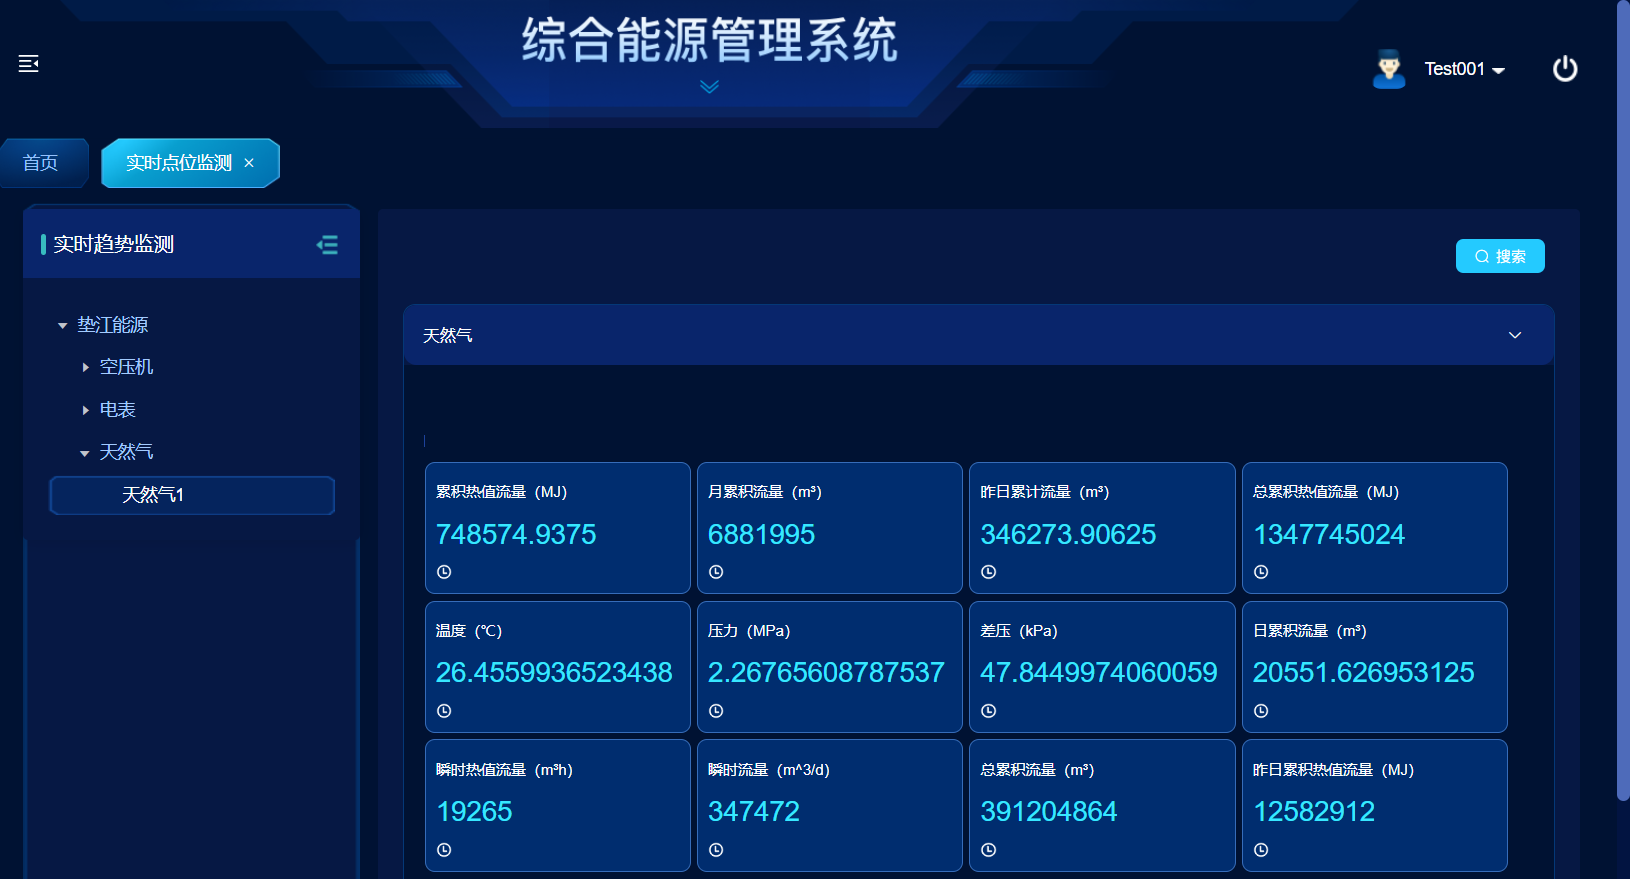Screen dimensions: 1630x879
Task: Click clock icon in 总累积流量 card
Action: (x=988, y=850)
